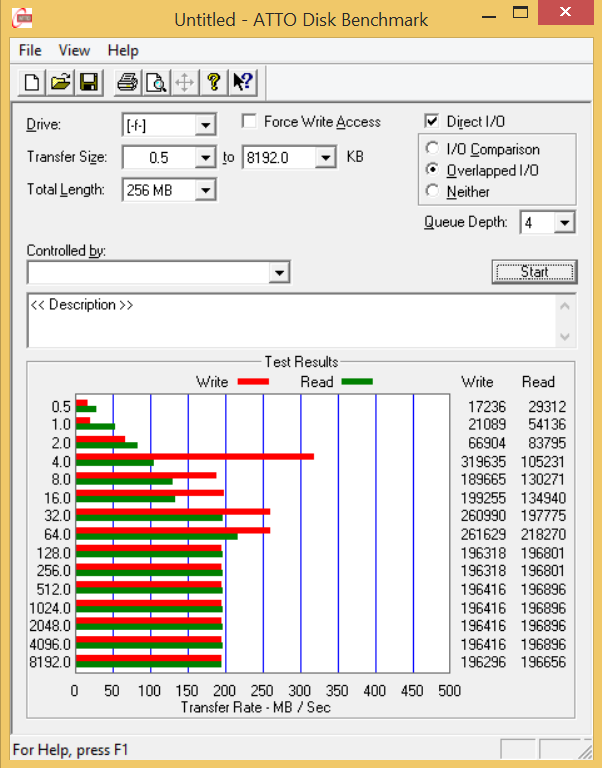Click the ATTO app icon in title bar

pyautogui.click(x=22, y=19)
